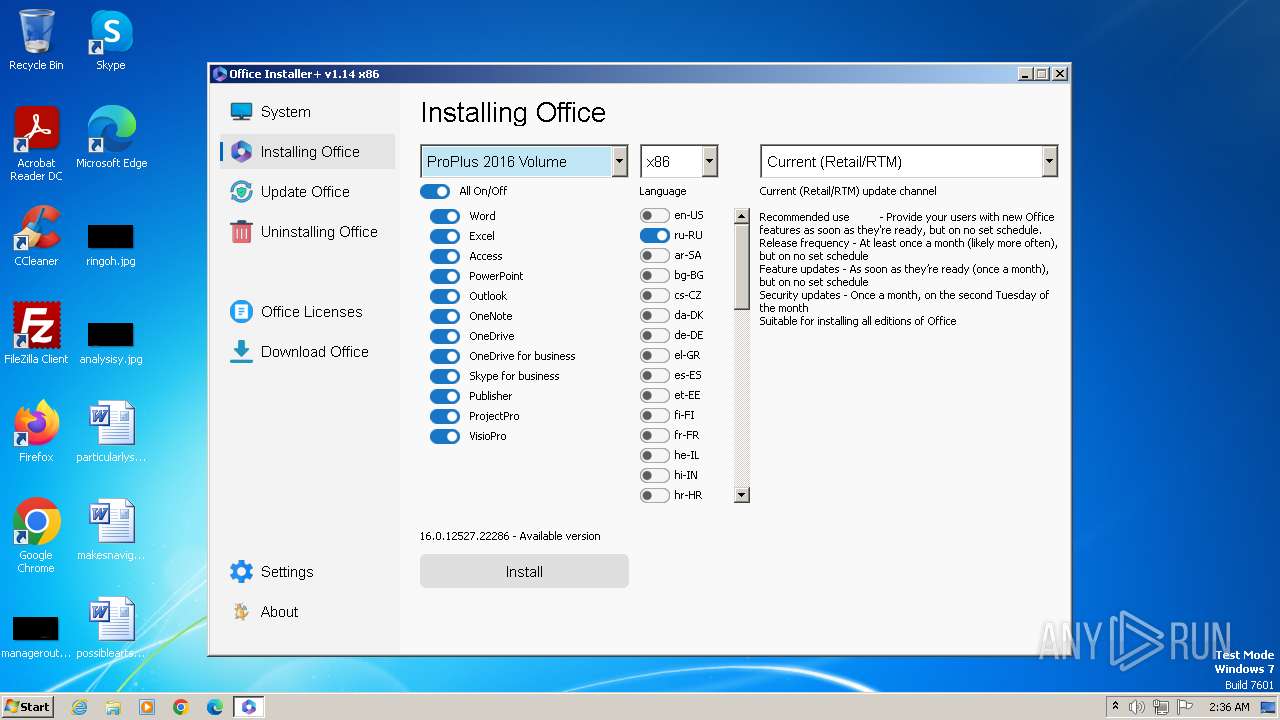
Task: Open the Windows Start menu
Action: 27,707
